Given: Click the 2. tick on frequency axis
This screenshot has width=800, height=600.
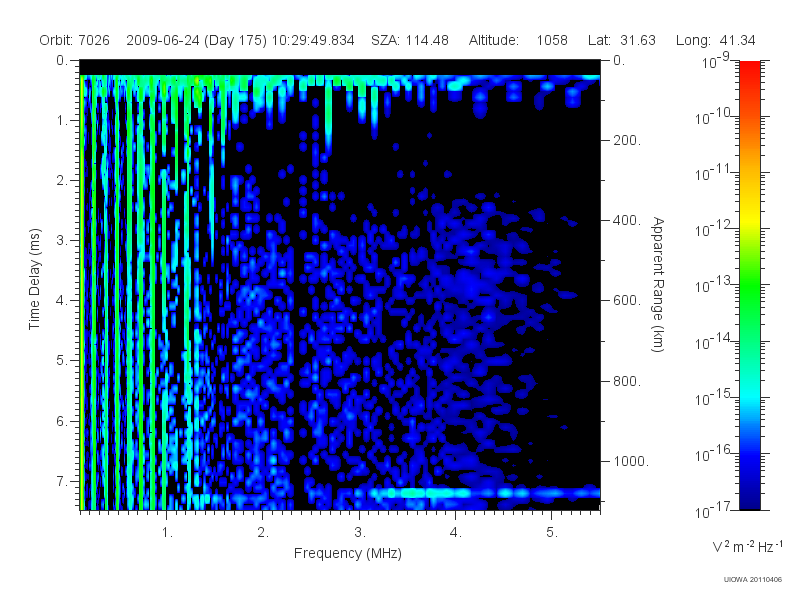Looking at the screenshot, I should [263, 533].
